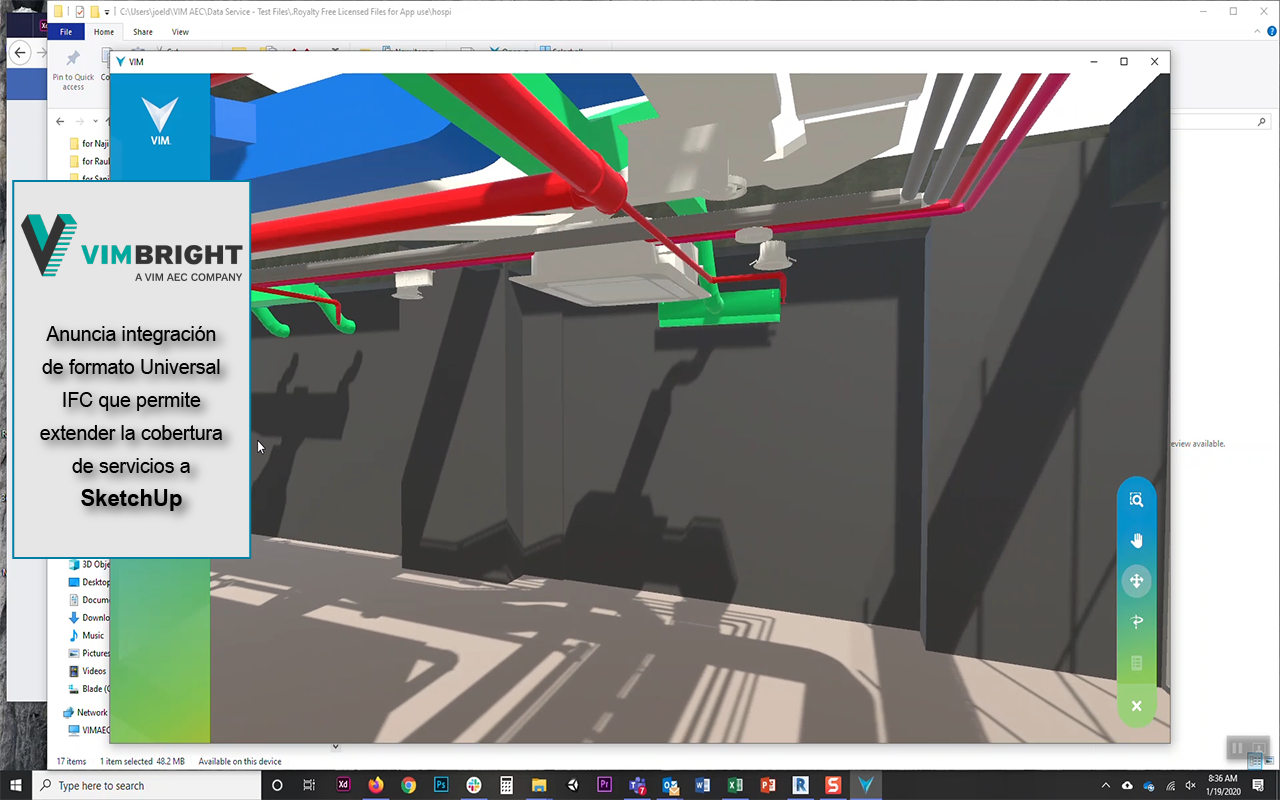
Task: Open Word from the taskbar
Action: click(x=702, y=785)
